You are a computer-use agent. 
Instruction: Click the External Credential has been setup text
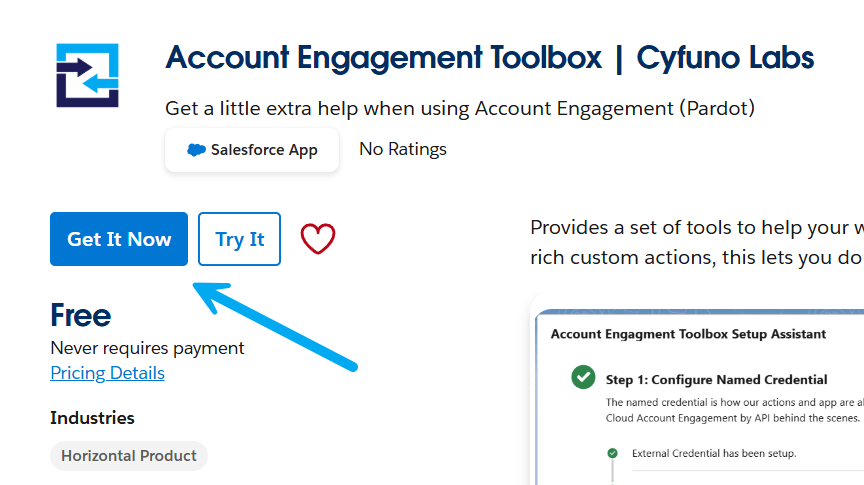tap(714, 453)
